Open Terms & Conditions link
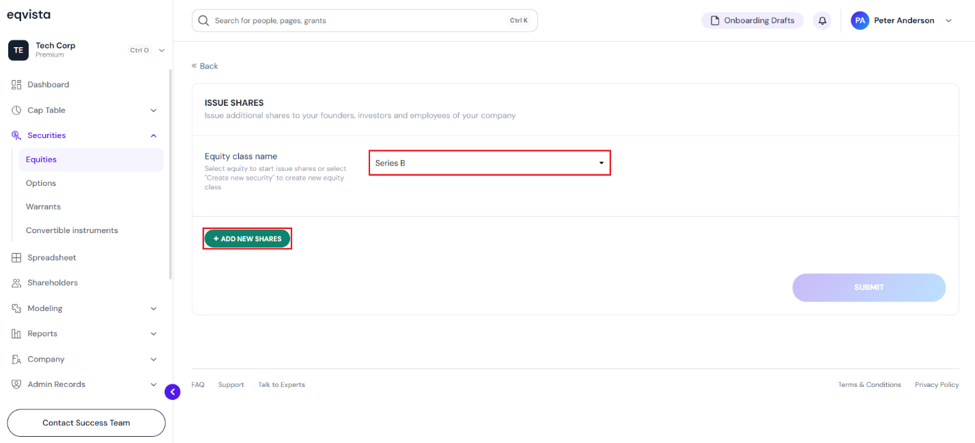Viewport: 975px width, 443px height. (869, 385)
